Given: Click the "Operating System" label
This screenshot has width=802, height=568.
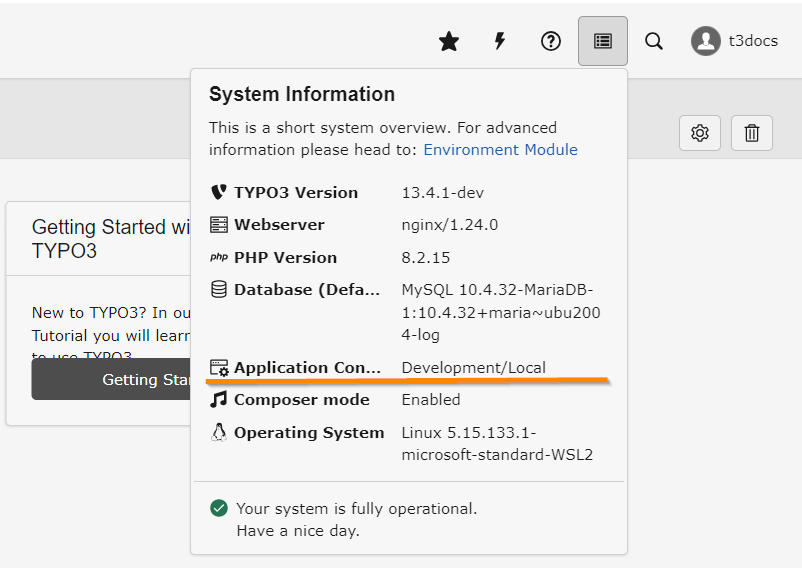Looking at the screenshot, I should (309, 433).
